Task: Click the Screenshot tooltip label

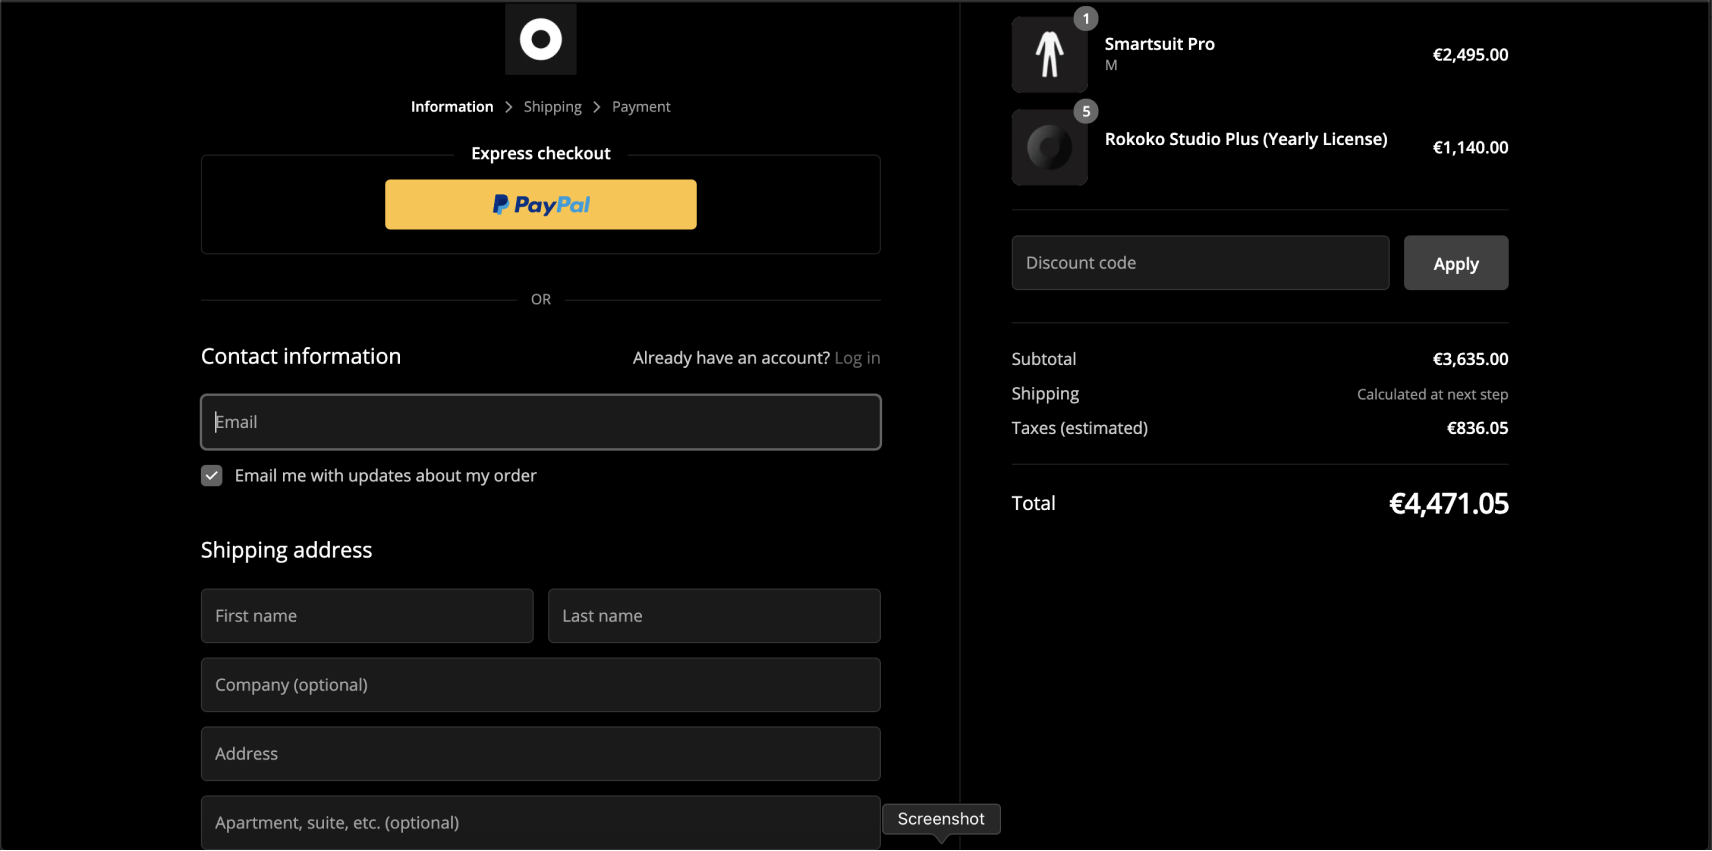Action: 941,819
